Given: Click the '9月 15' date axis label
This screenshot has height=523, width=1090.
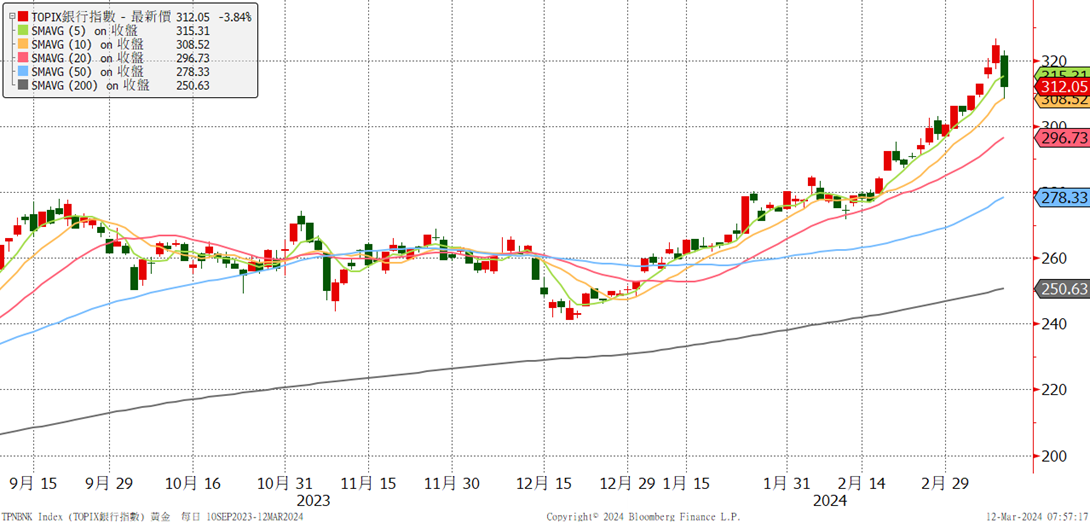Looking at the screenshot, I should [x=34, y=482].
